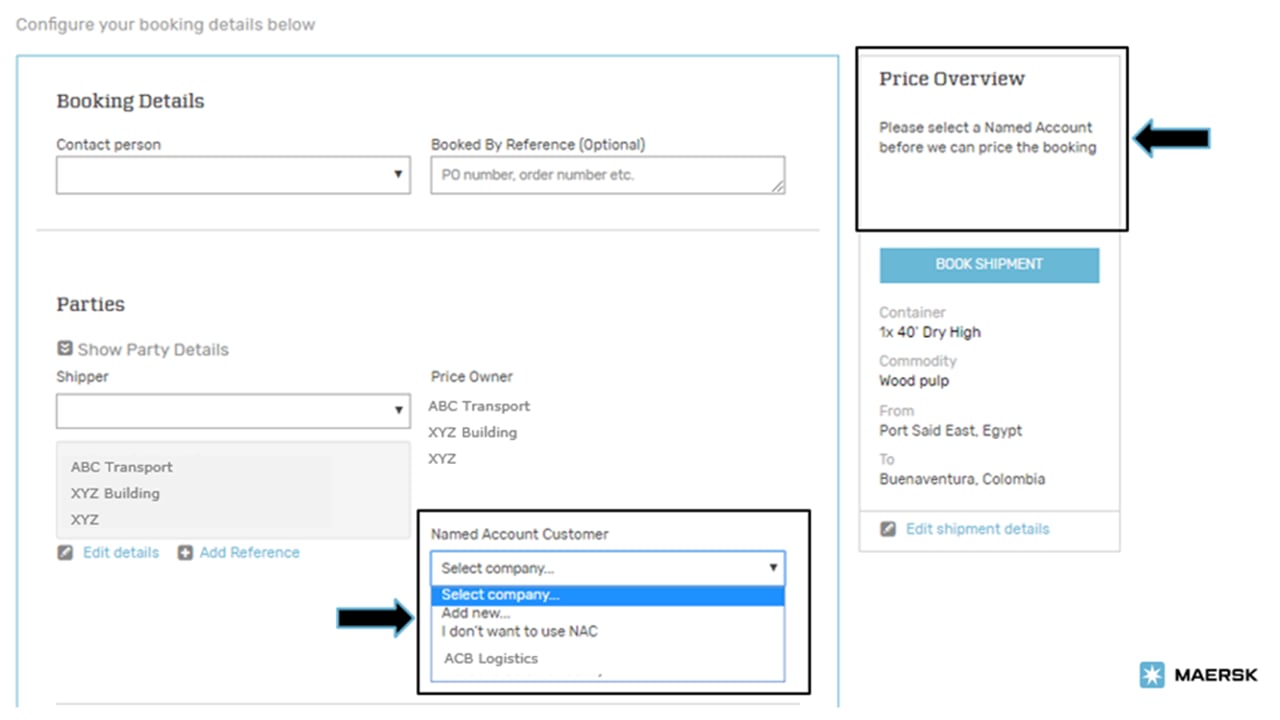Select ACB Logistics from the list
This screenshot has width=1280, height=720.
coord(491,658)
